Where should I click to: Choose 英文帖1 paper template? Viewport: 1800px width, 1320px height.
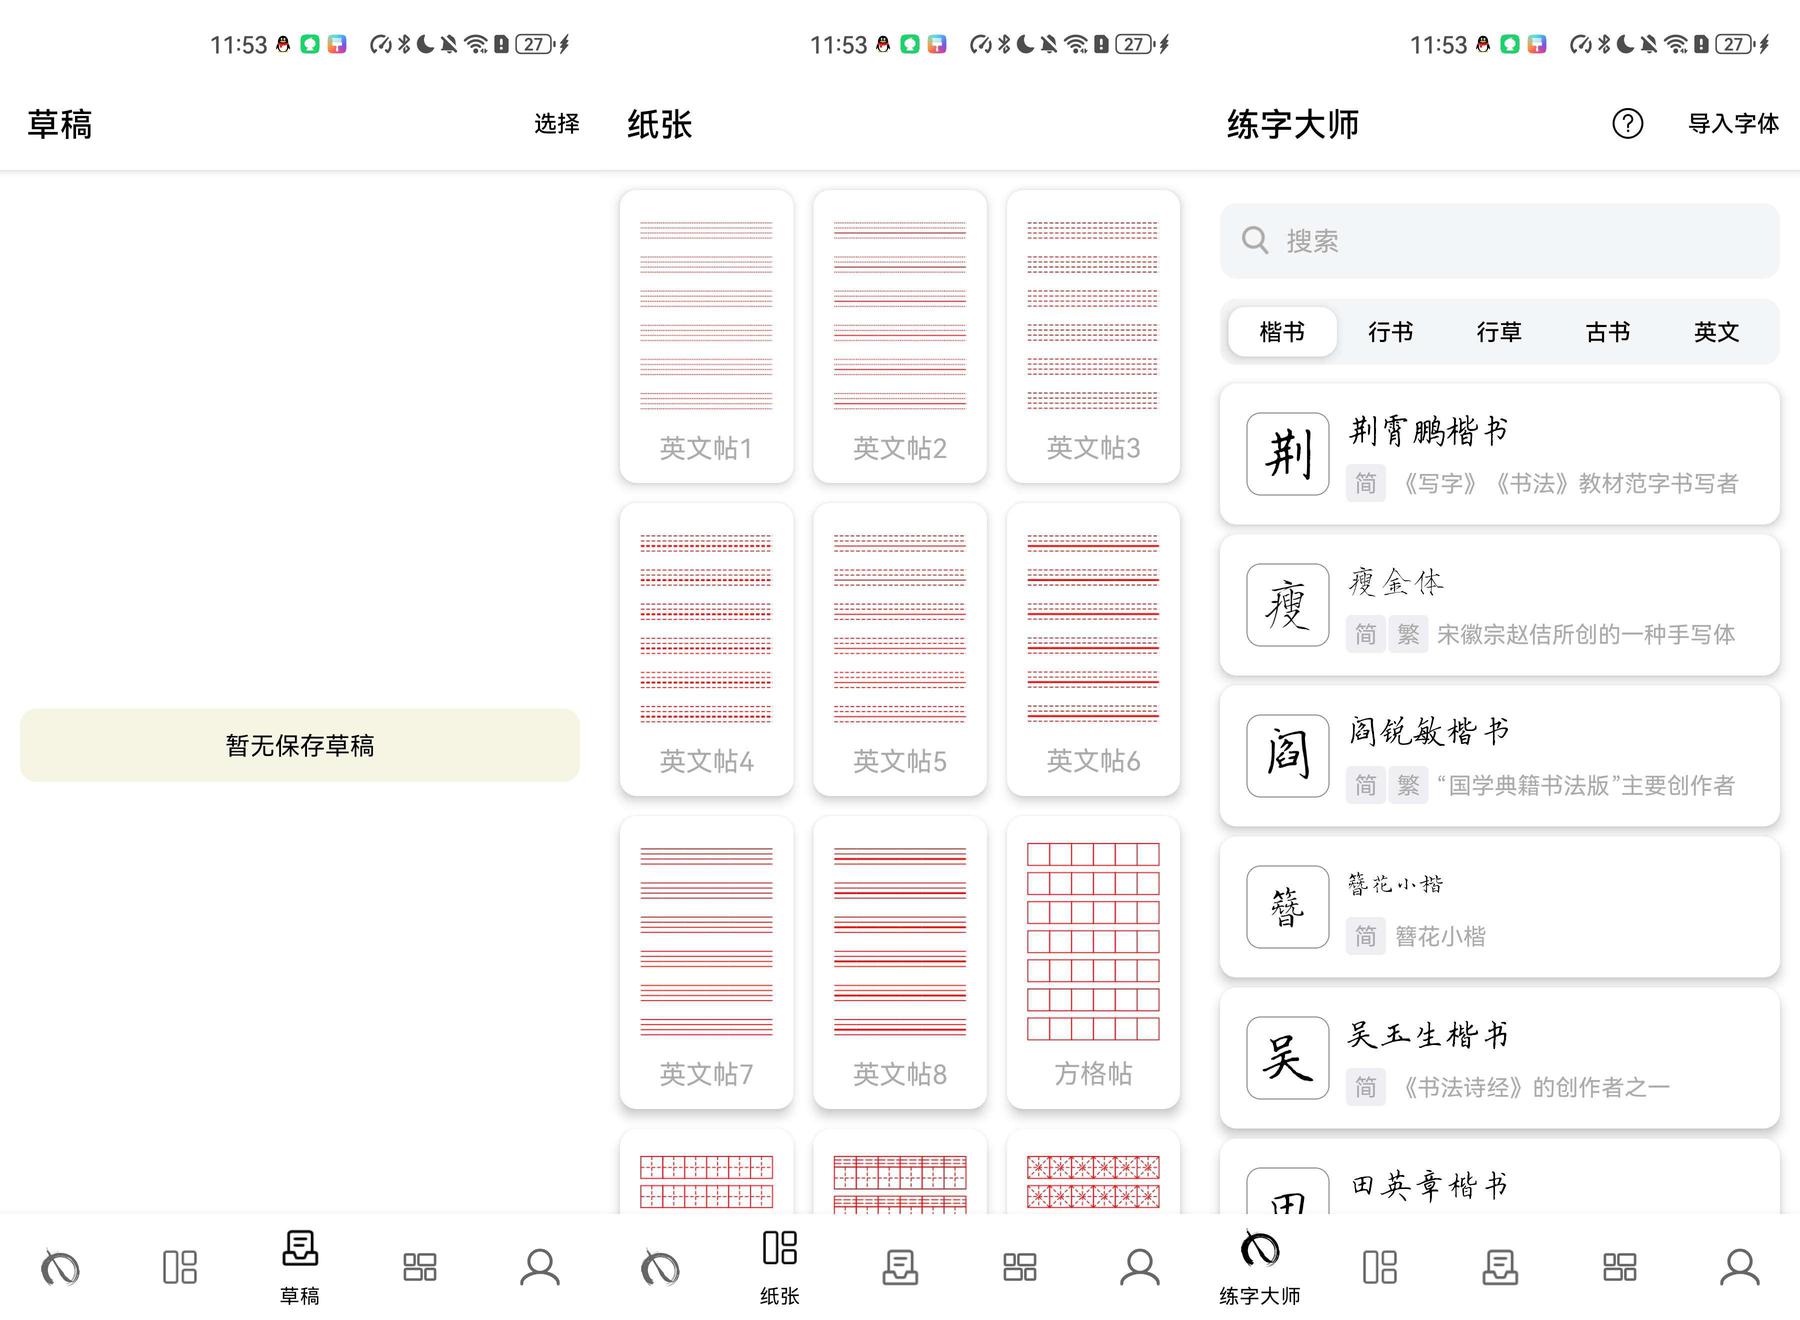pyautogui.click(x=706, y=336)
